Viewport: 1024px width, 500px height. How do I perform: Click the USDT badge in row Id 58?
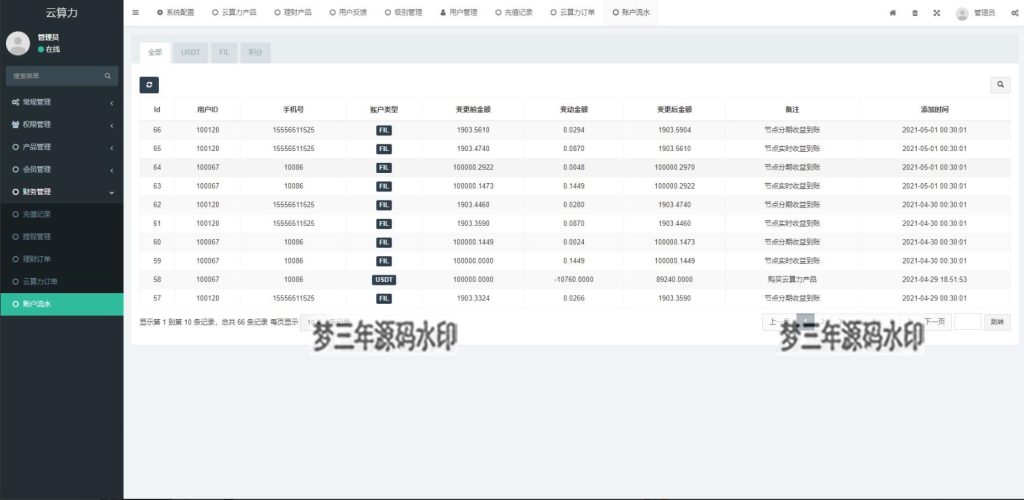(x=384, y=279)
